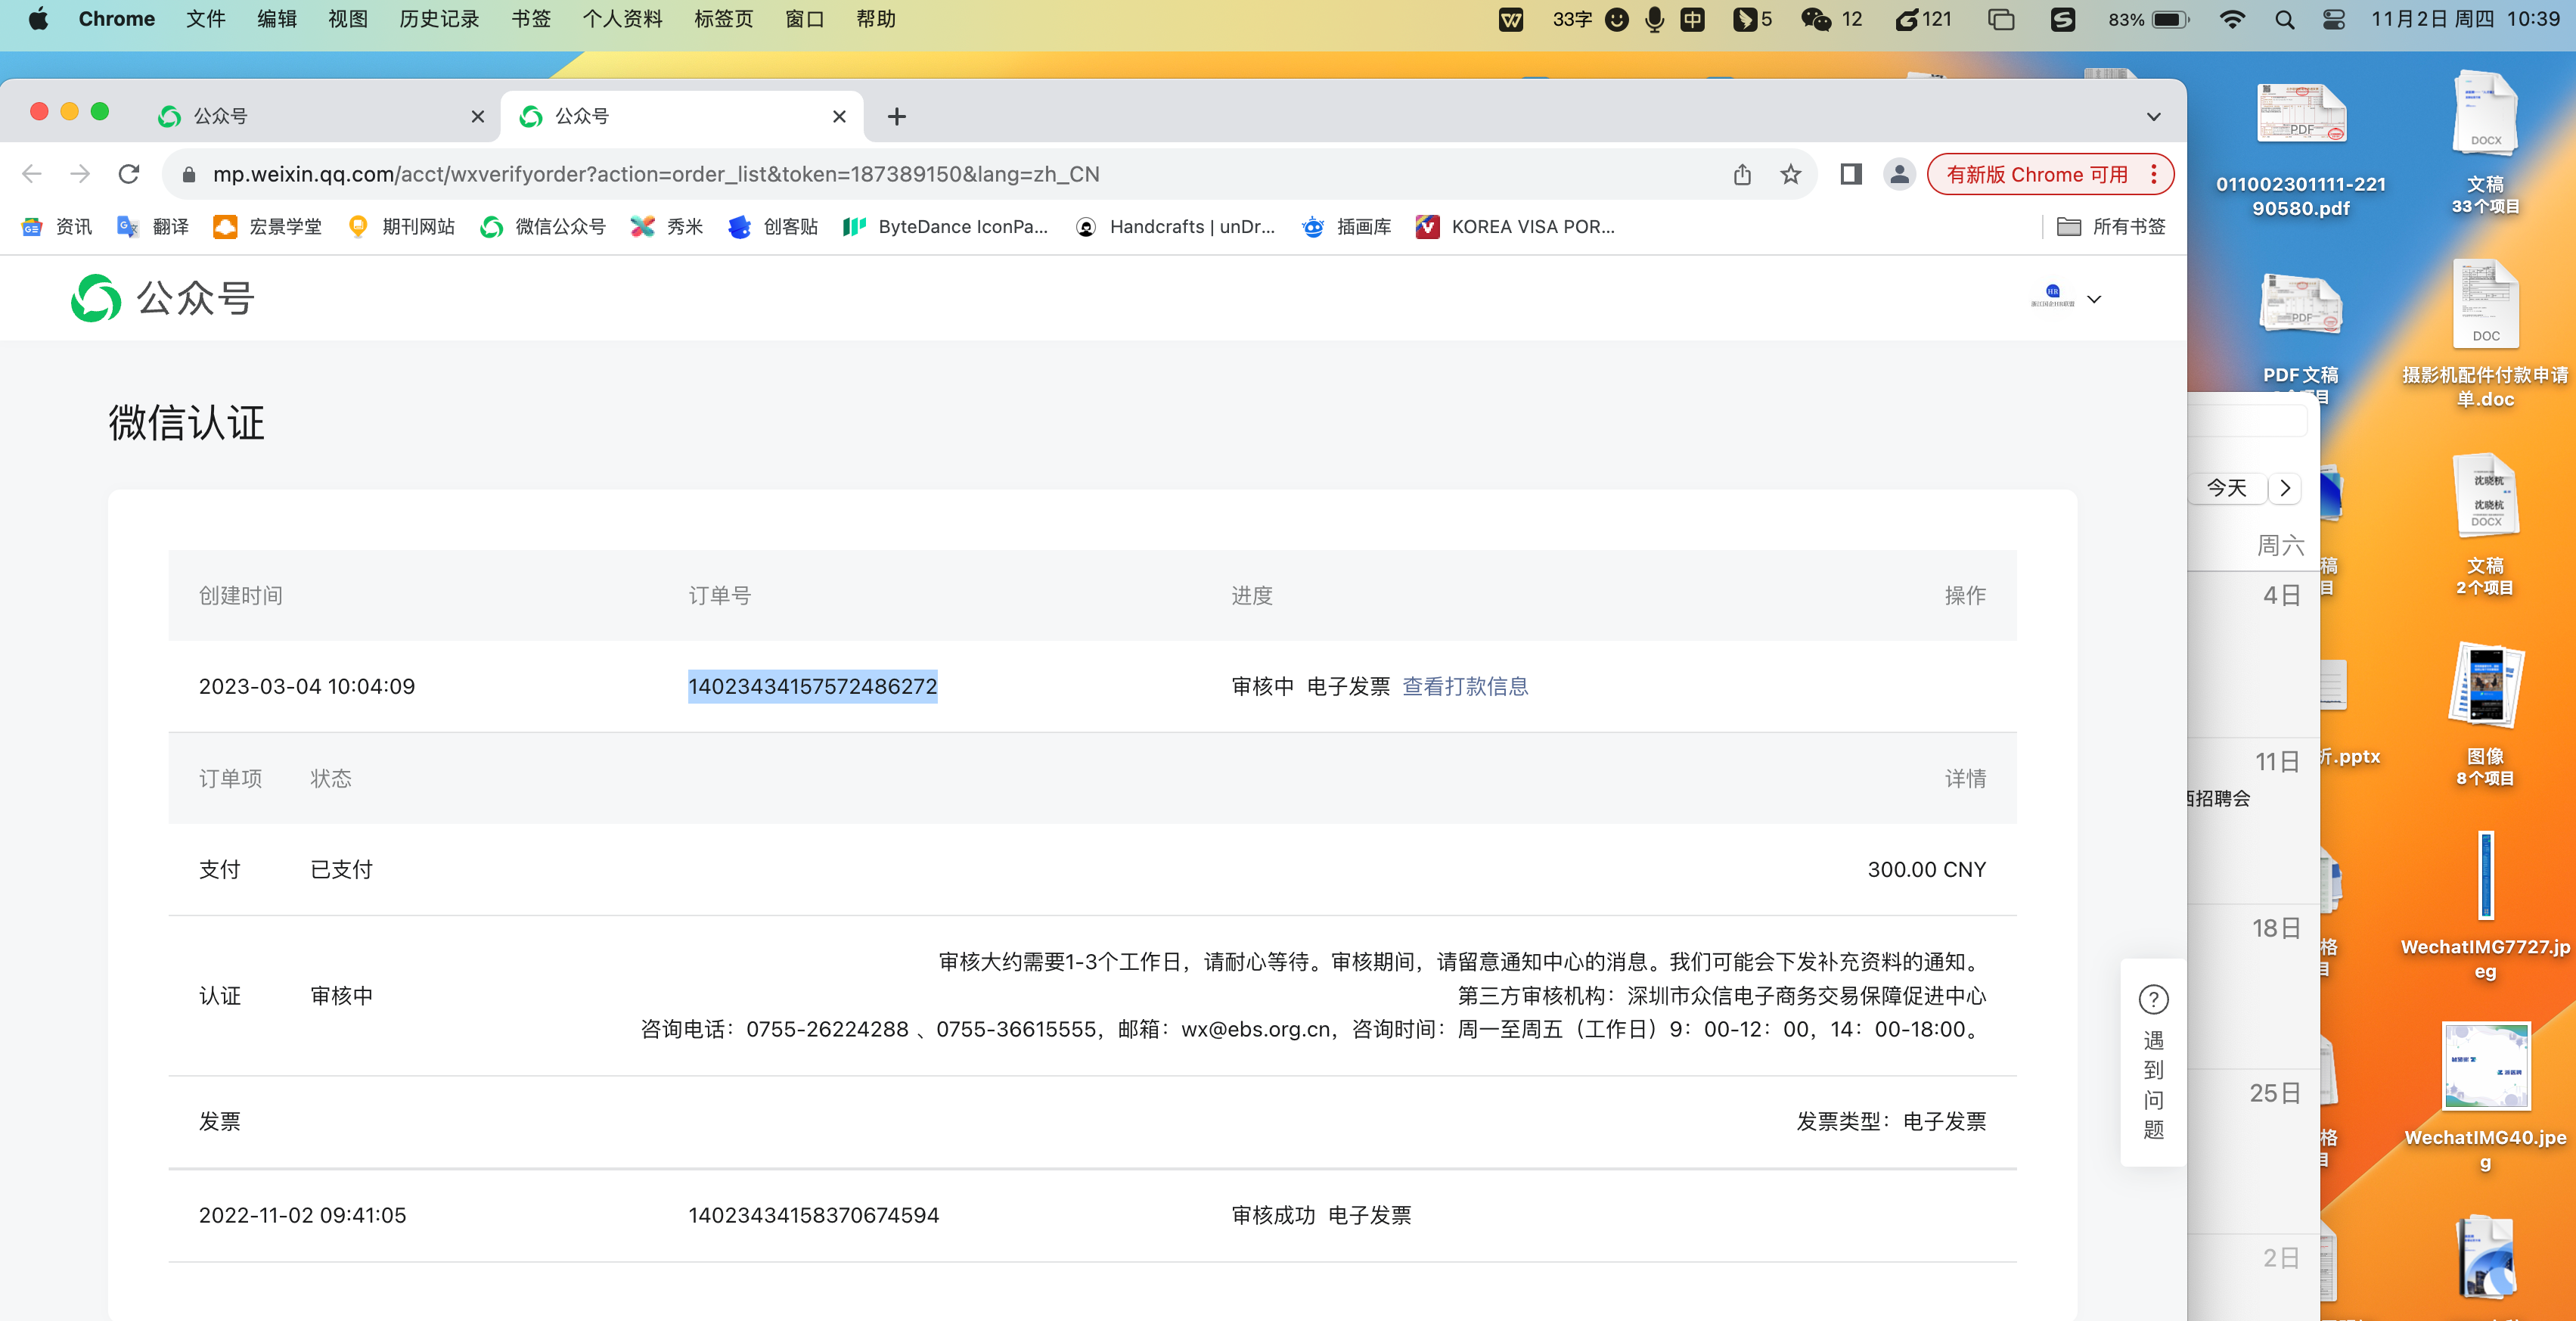Screen dimensions: 2576x1321
Task: Click 有新版 Chrome 可用 update button
Action: click(2037, 174)
